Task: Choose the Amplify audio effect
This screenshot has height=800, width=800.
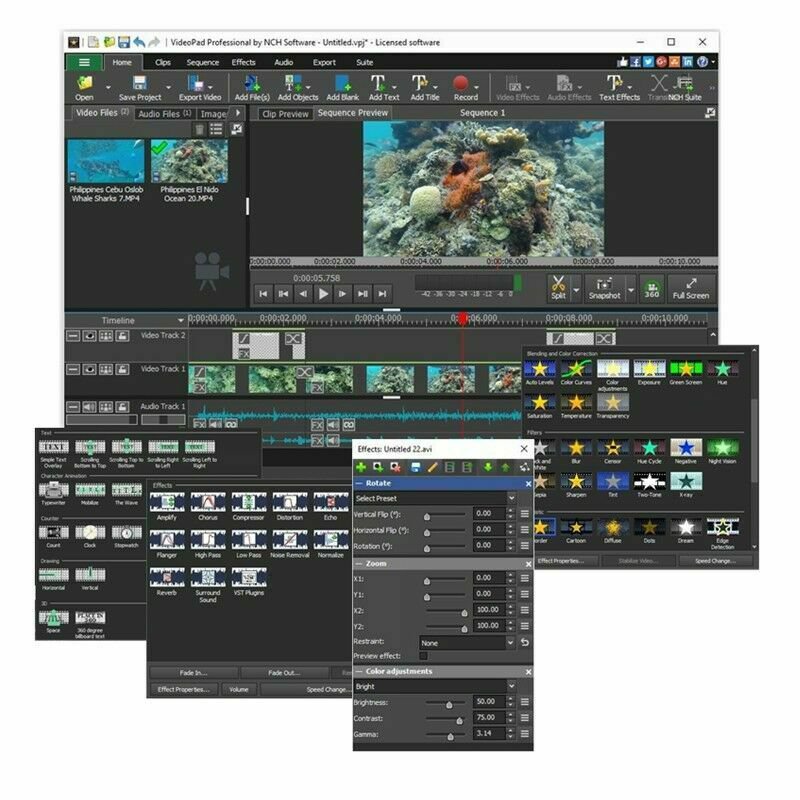Action: click(167, 506)
